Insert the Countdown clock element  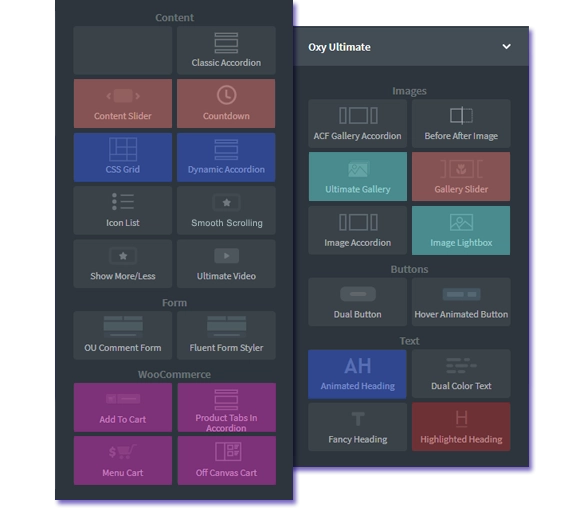[x=226, y=104]
